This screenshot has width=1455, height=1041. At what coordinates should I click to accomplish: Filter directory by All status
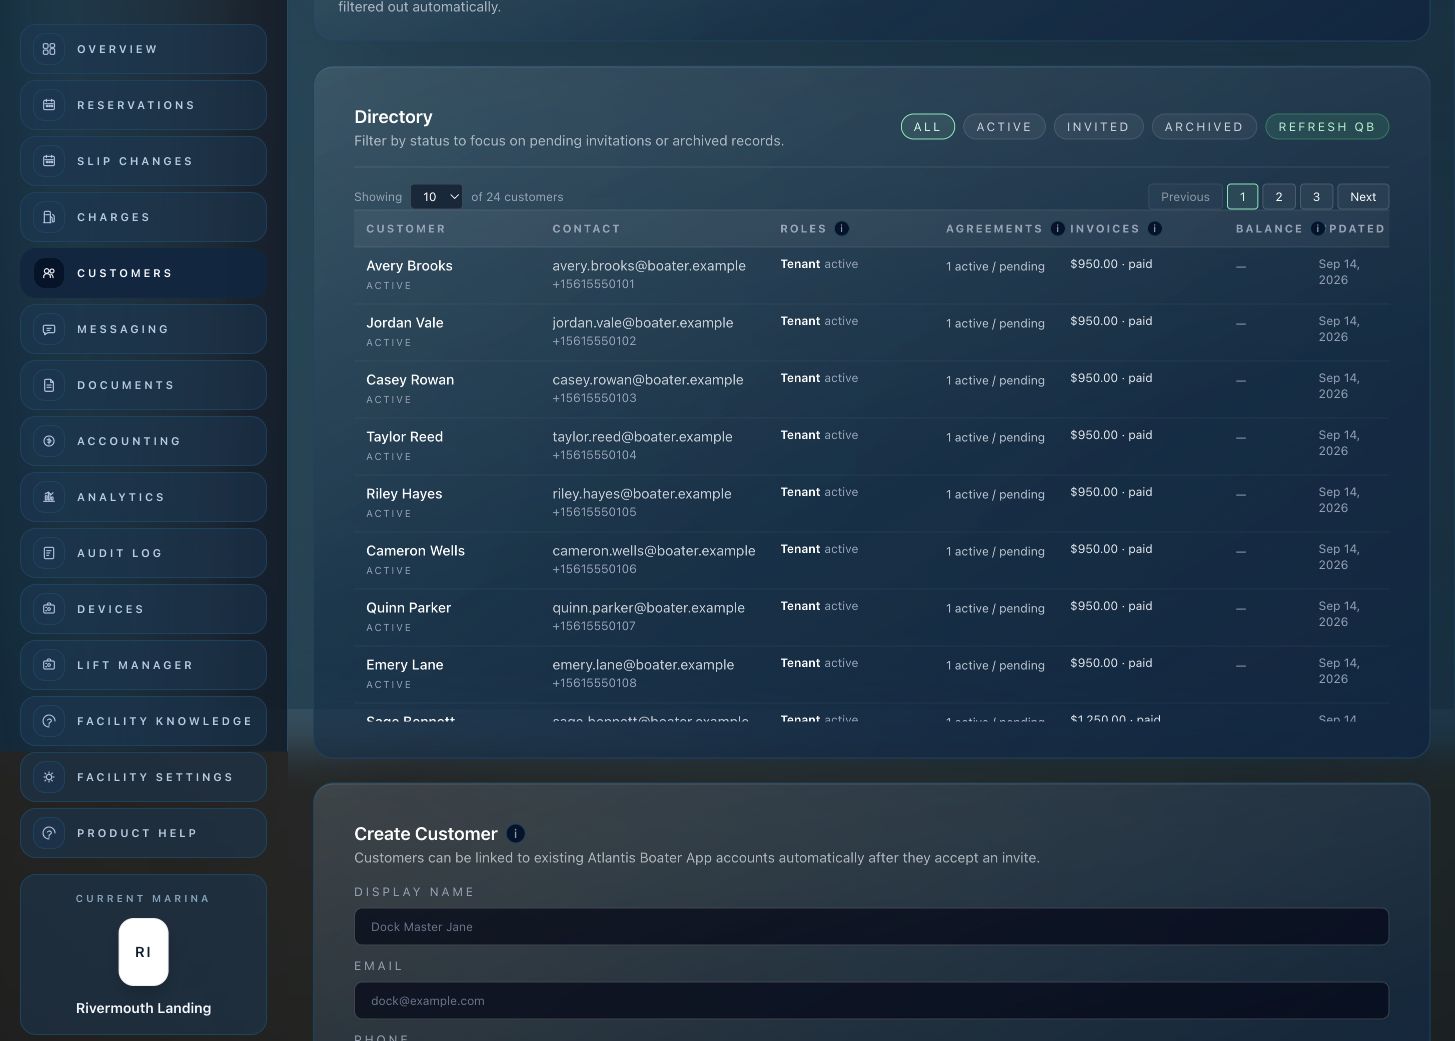(927, 127)
